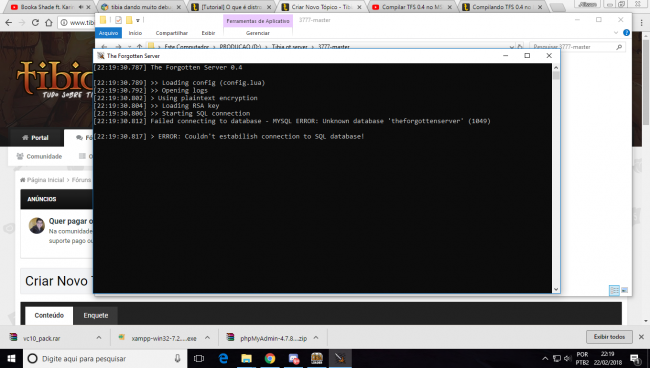650x368 pixels.
Task: Go back in Chrome browser
Action: [x=9, y=22]
